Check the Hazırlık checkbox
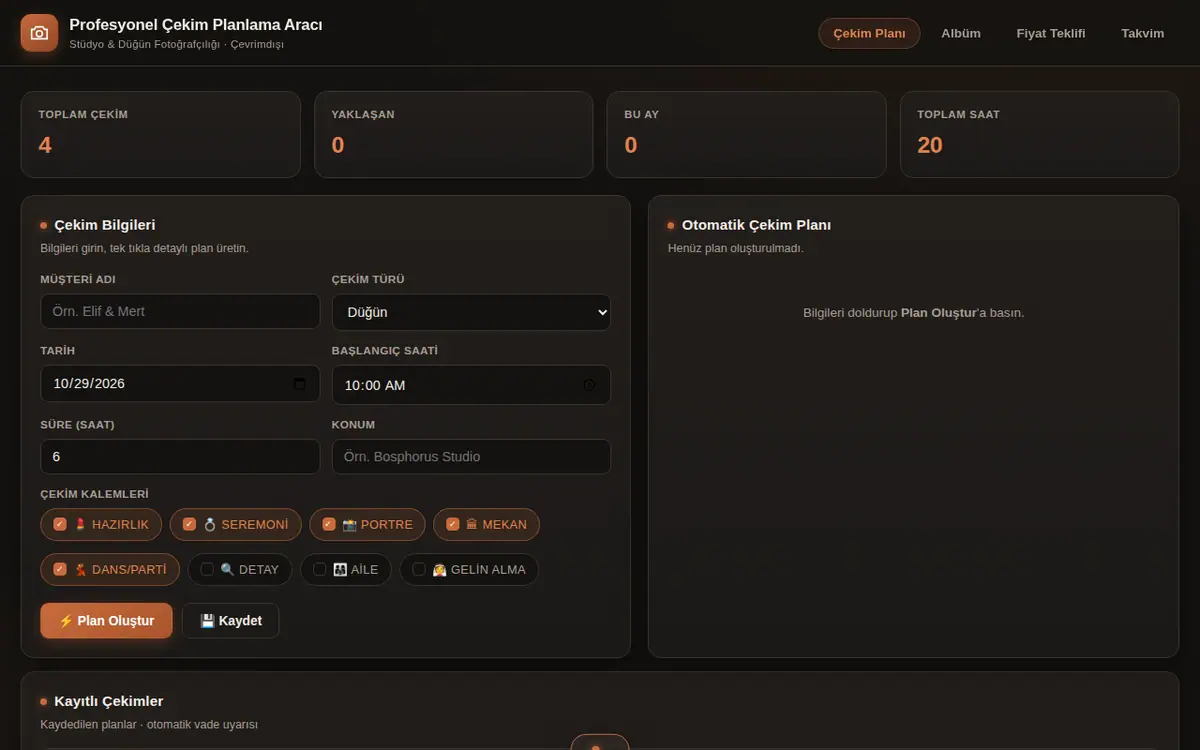 pyautogui.click(x=60, y=524)
